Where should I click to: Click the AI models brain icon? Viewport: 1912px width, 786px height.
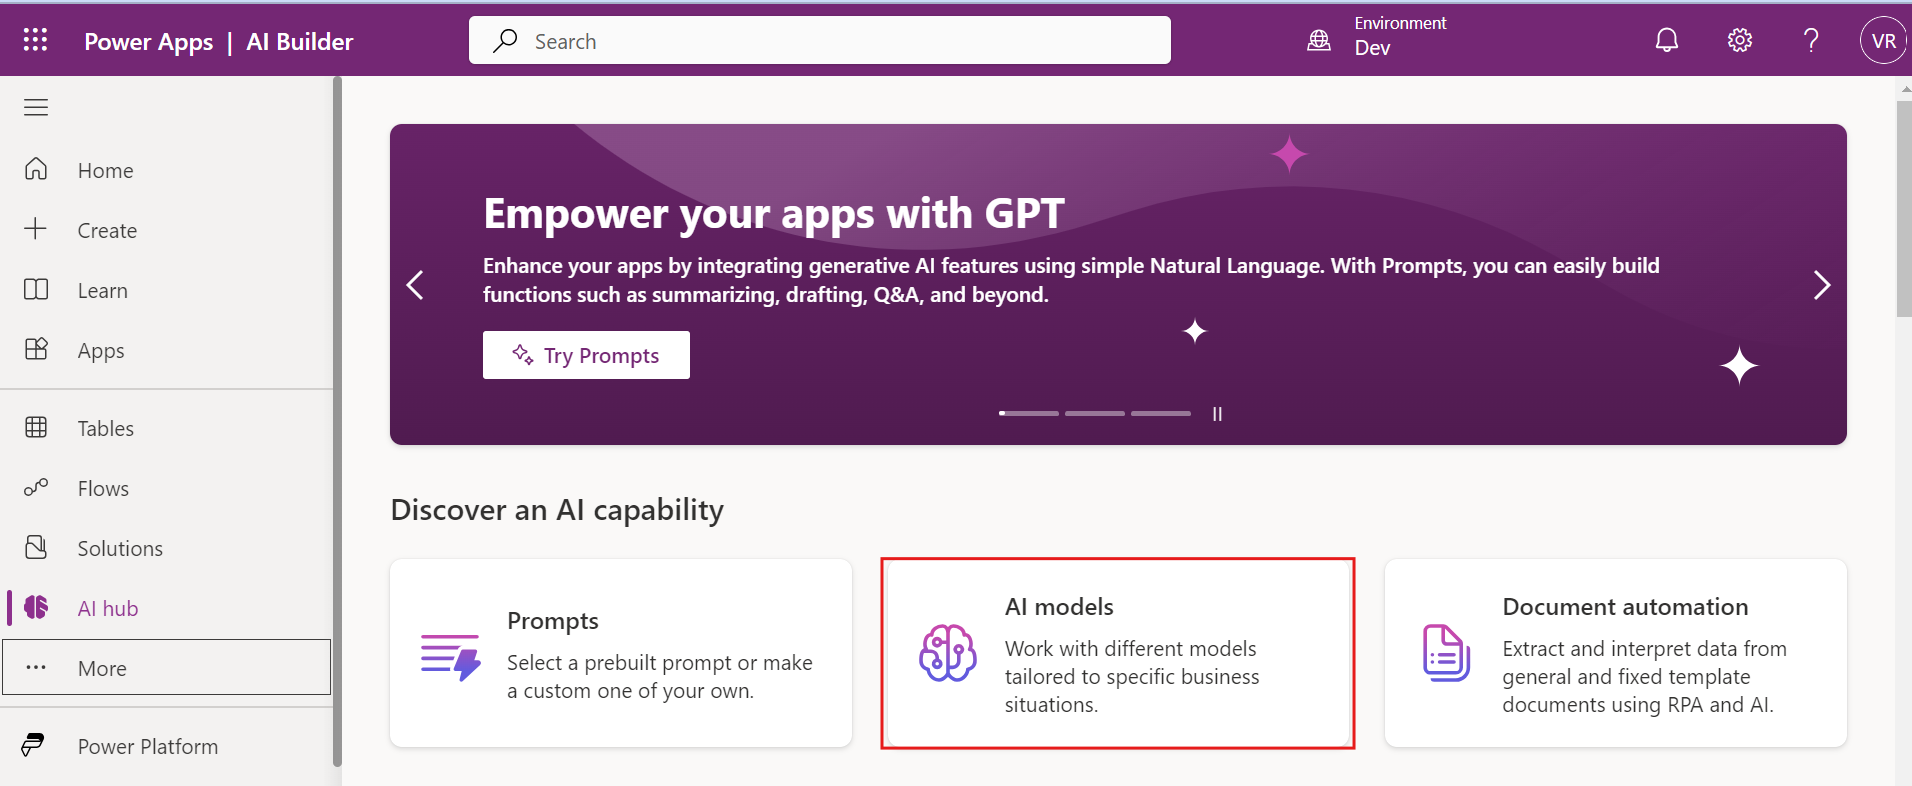pos(947,653)
